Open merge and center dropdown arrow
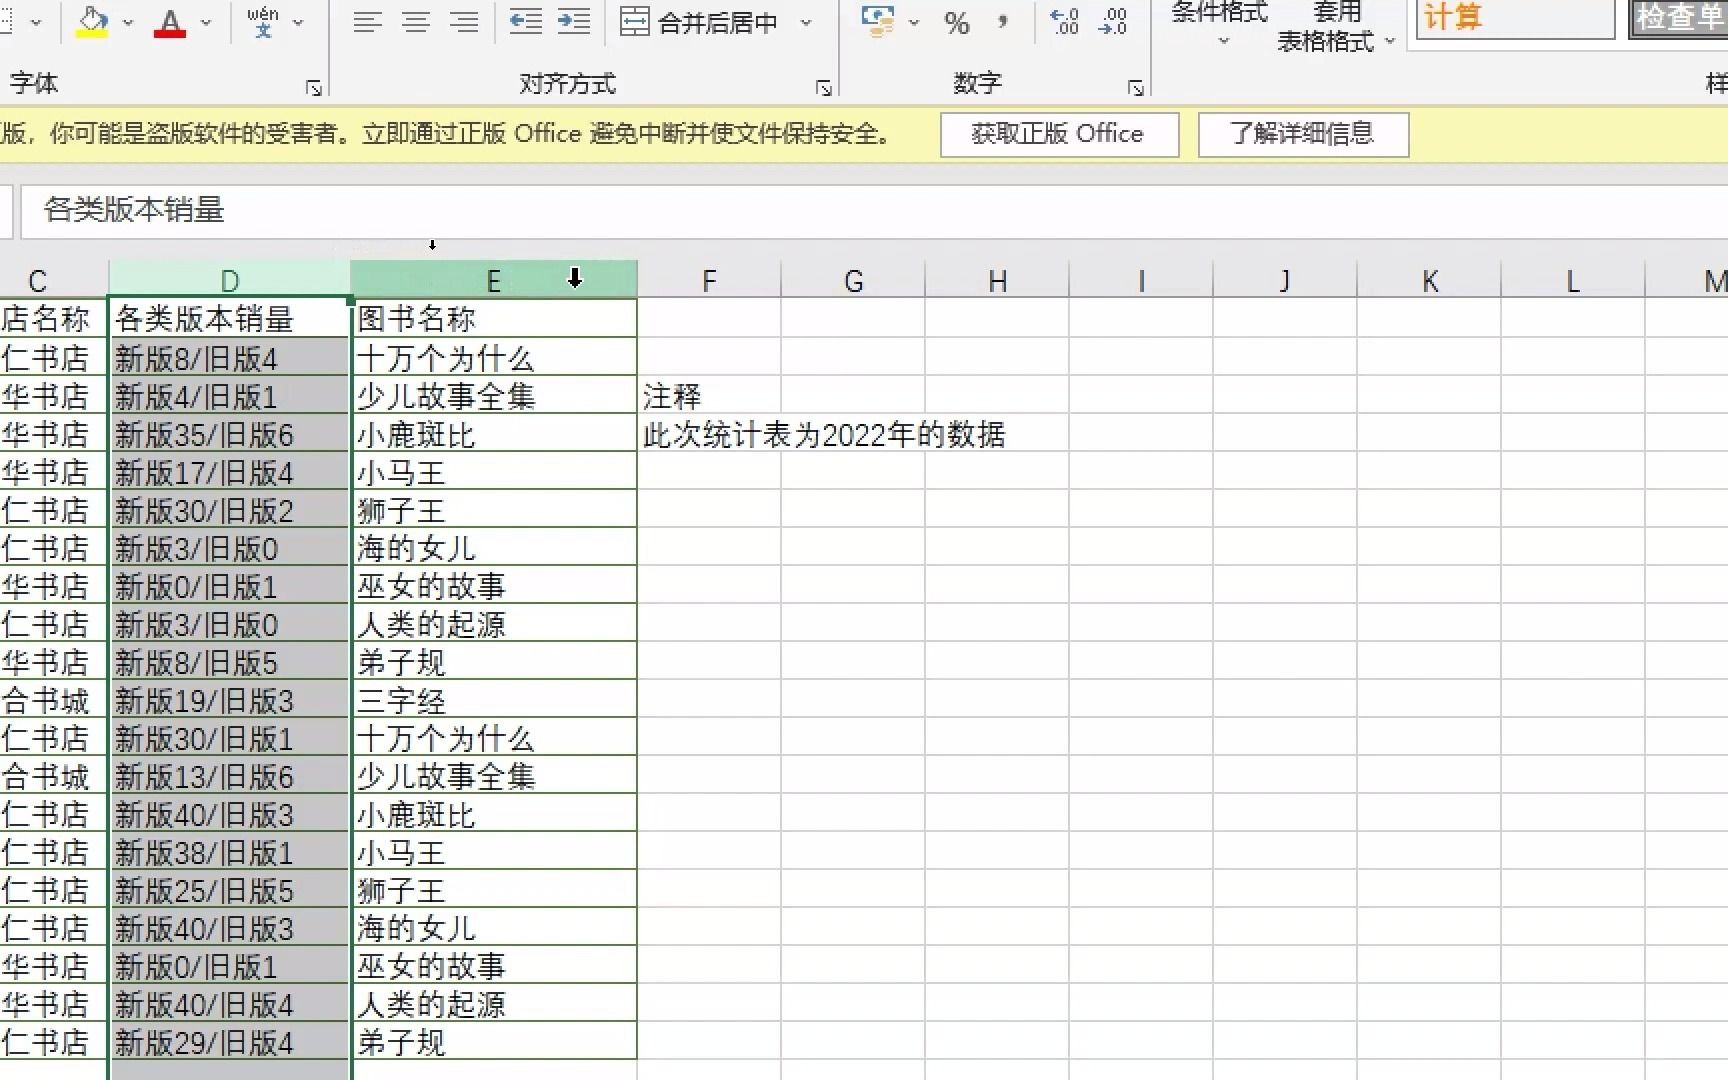Viewport: 1728px width, 1080px height. 806,22
